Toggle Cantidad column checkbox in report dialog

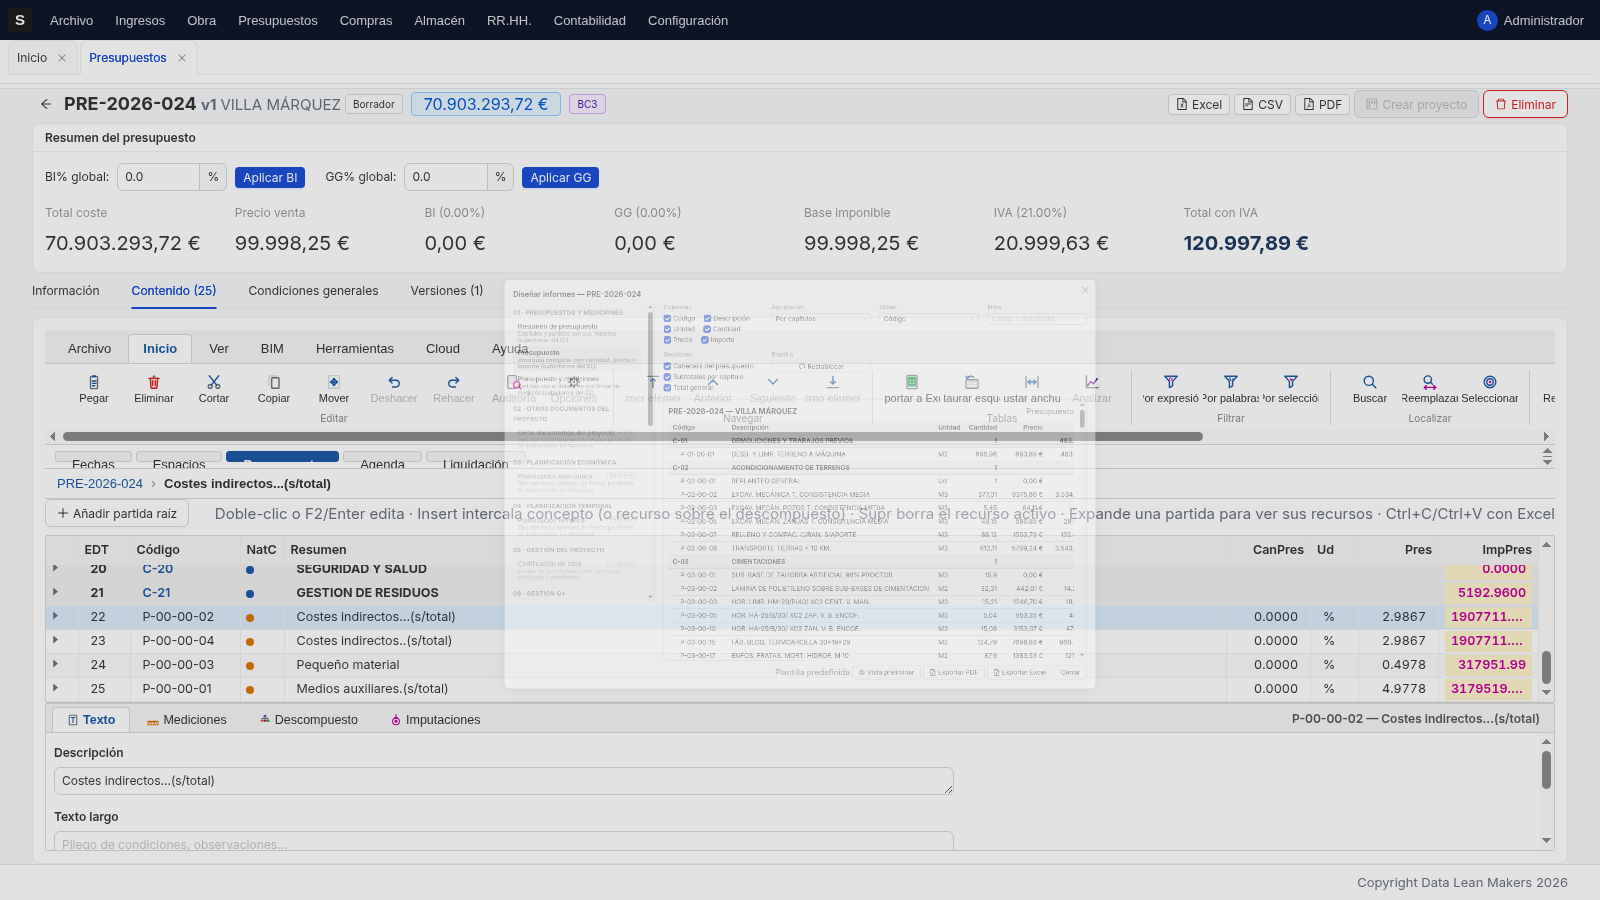[707, 329]
